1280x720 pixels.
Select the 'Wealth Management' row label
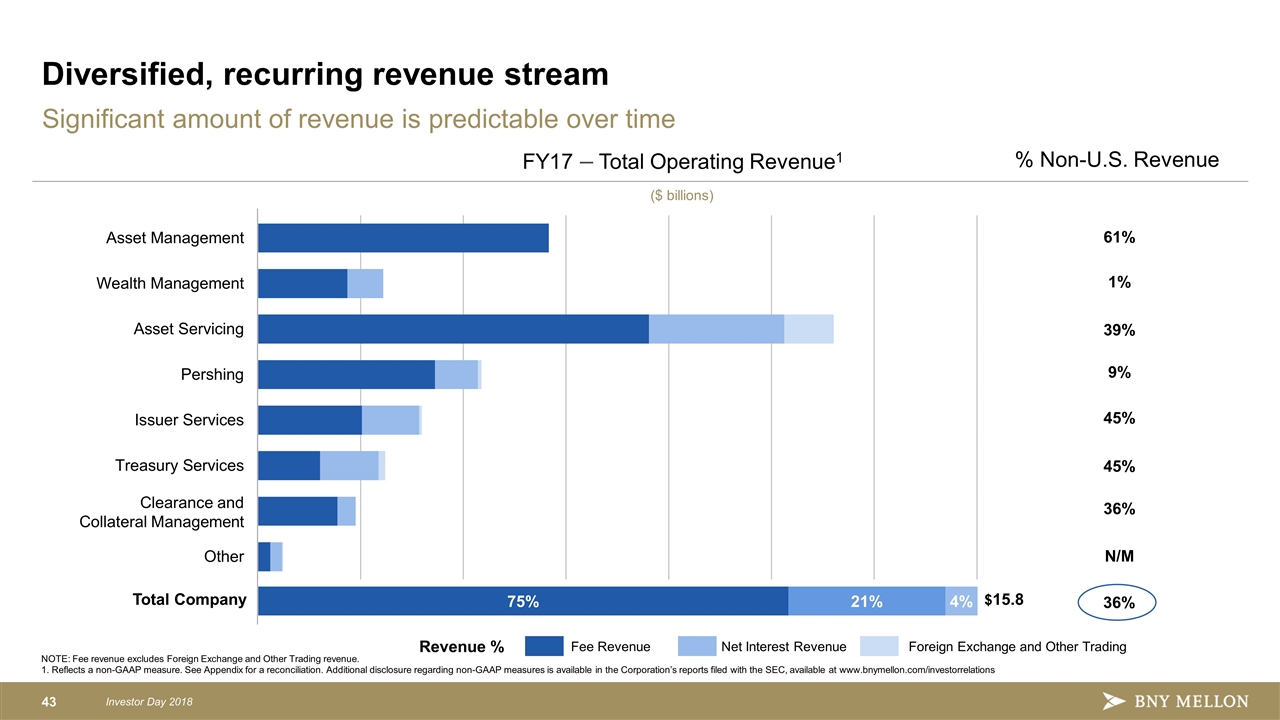pyautogui.click(x=170, y=284)
